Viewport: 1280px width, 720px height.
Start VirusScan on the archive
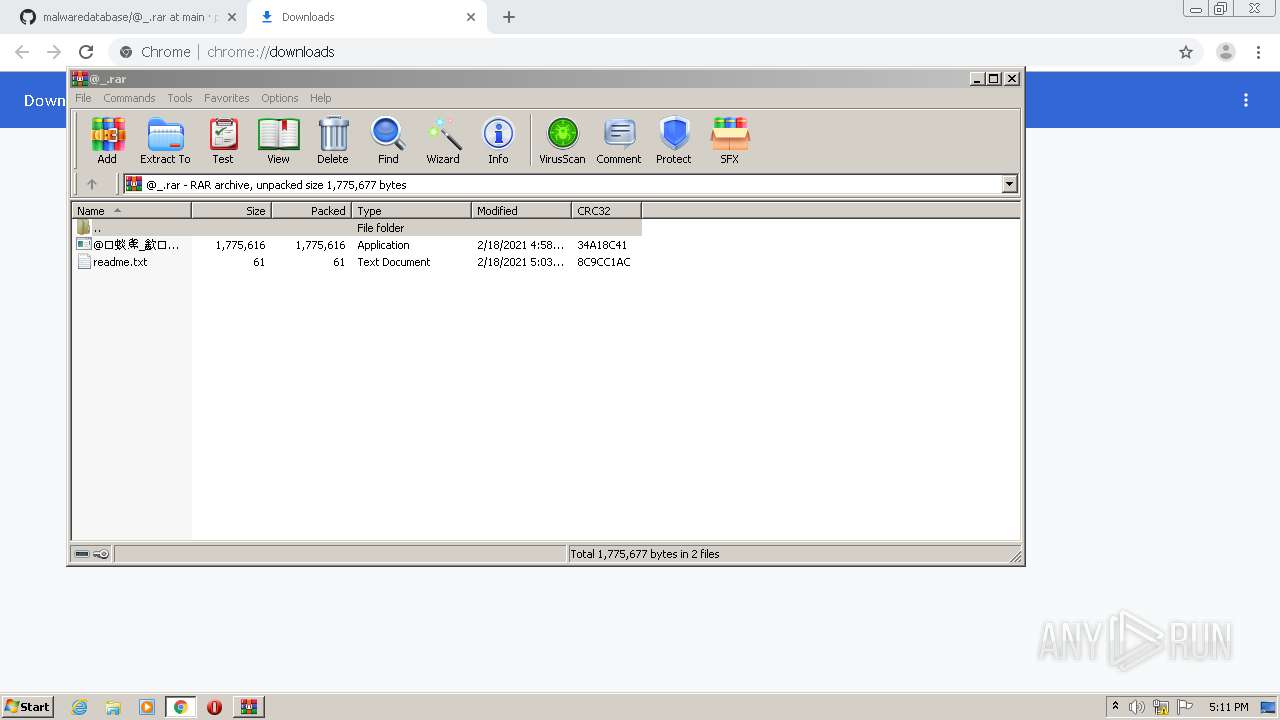click(562, 140)
